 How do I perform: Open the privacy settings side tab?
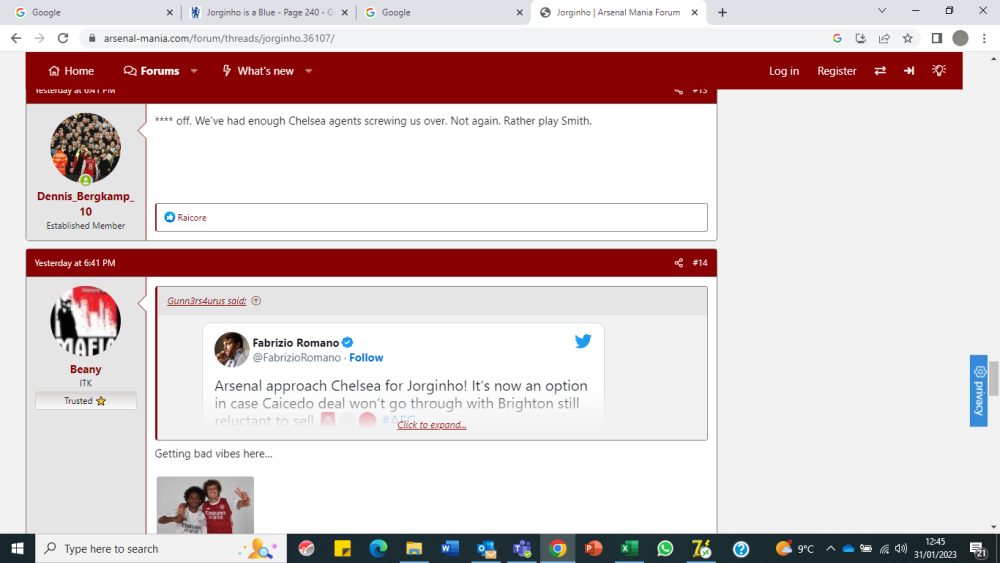click(x=979, y=390)
